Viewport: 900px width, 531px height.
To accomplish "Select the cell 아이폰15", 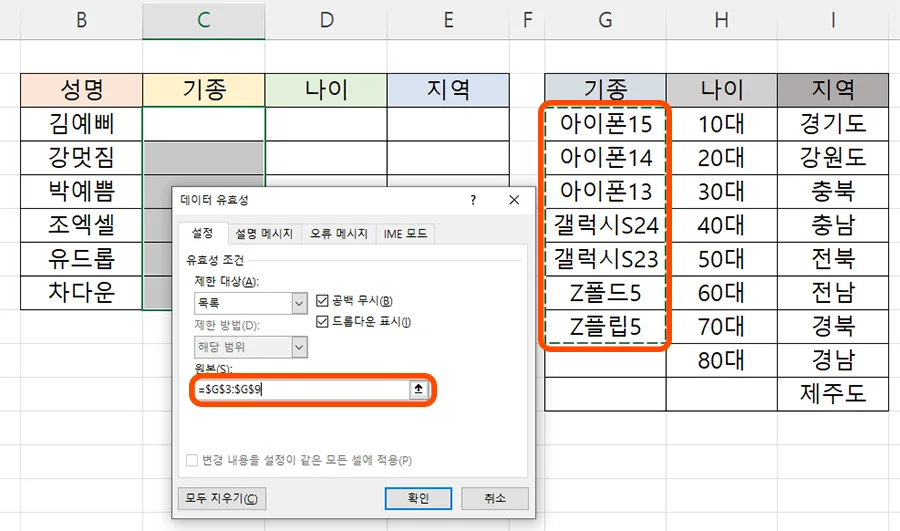I will (x=606, y=124).
